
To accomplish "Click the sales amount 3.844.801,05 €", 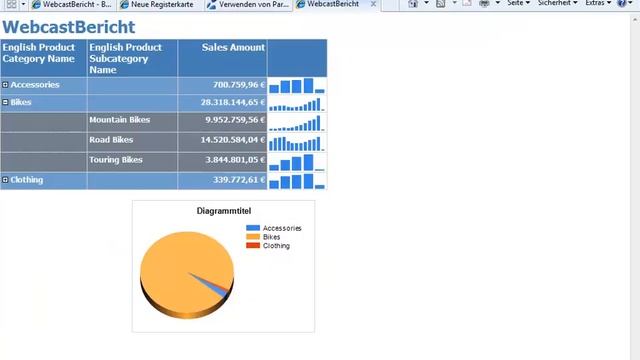I will point(235,160).
